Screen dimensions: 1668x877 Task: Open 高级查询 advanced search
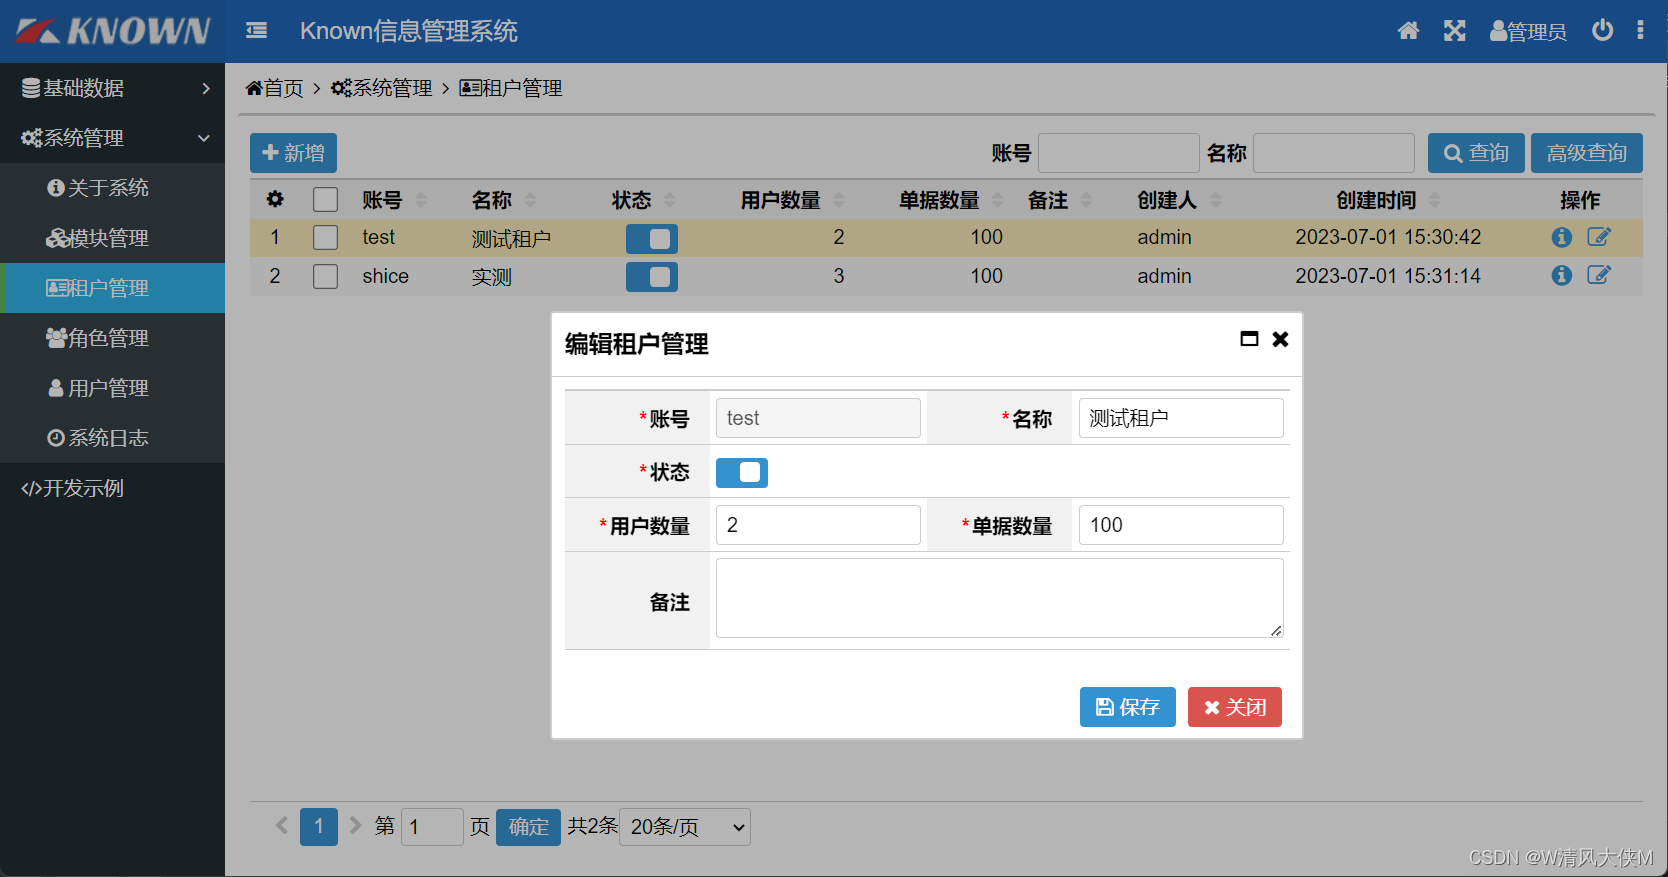[x=1587, y=153]
